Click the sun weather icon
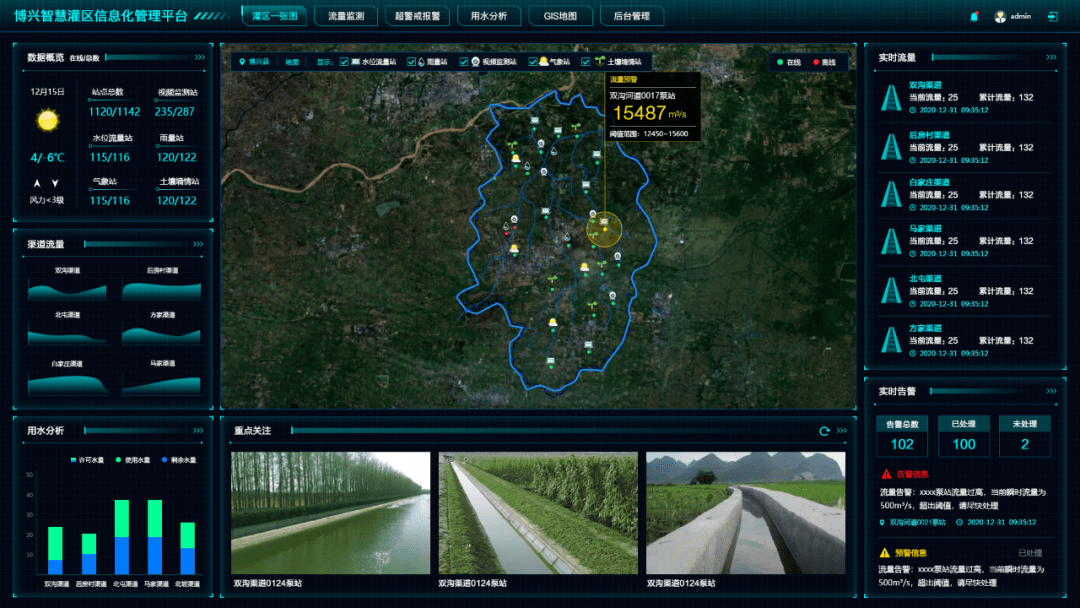 (47, 121)
